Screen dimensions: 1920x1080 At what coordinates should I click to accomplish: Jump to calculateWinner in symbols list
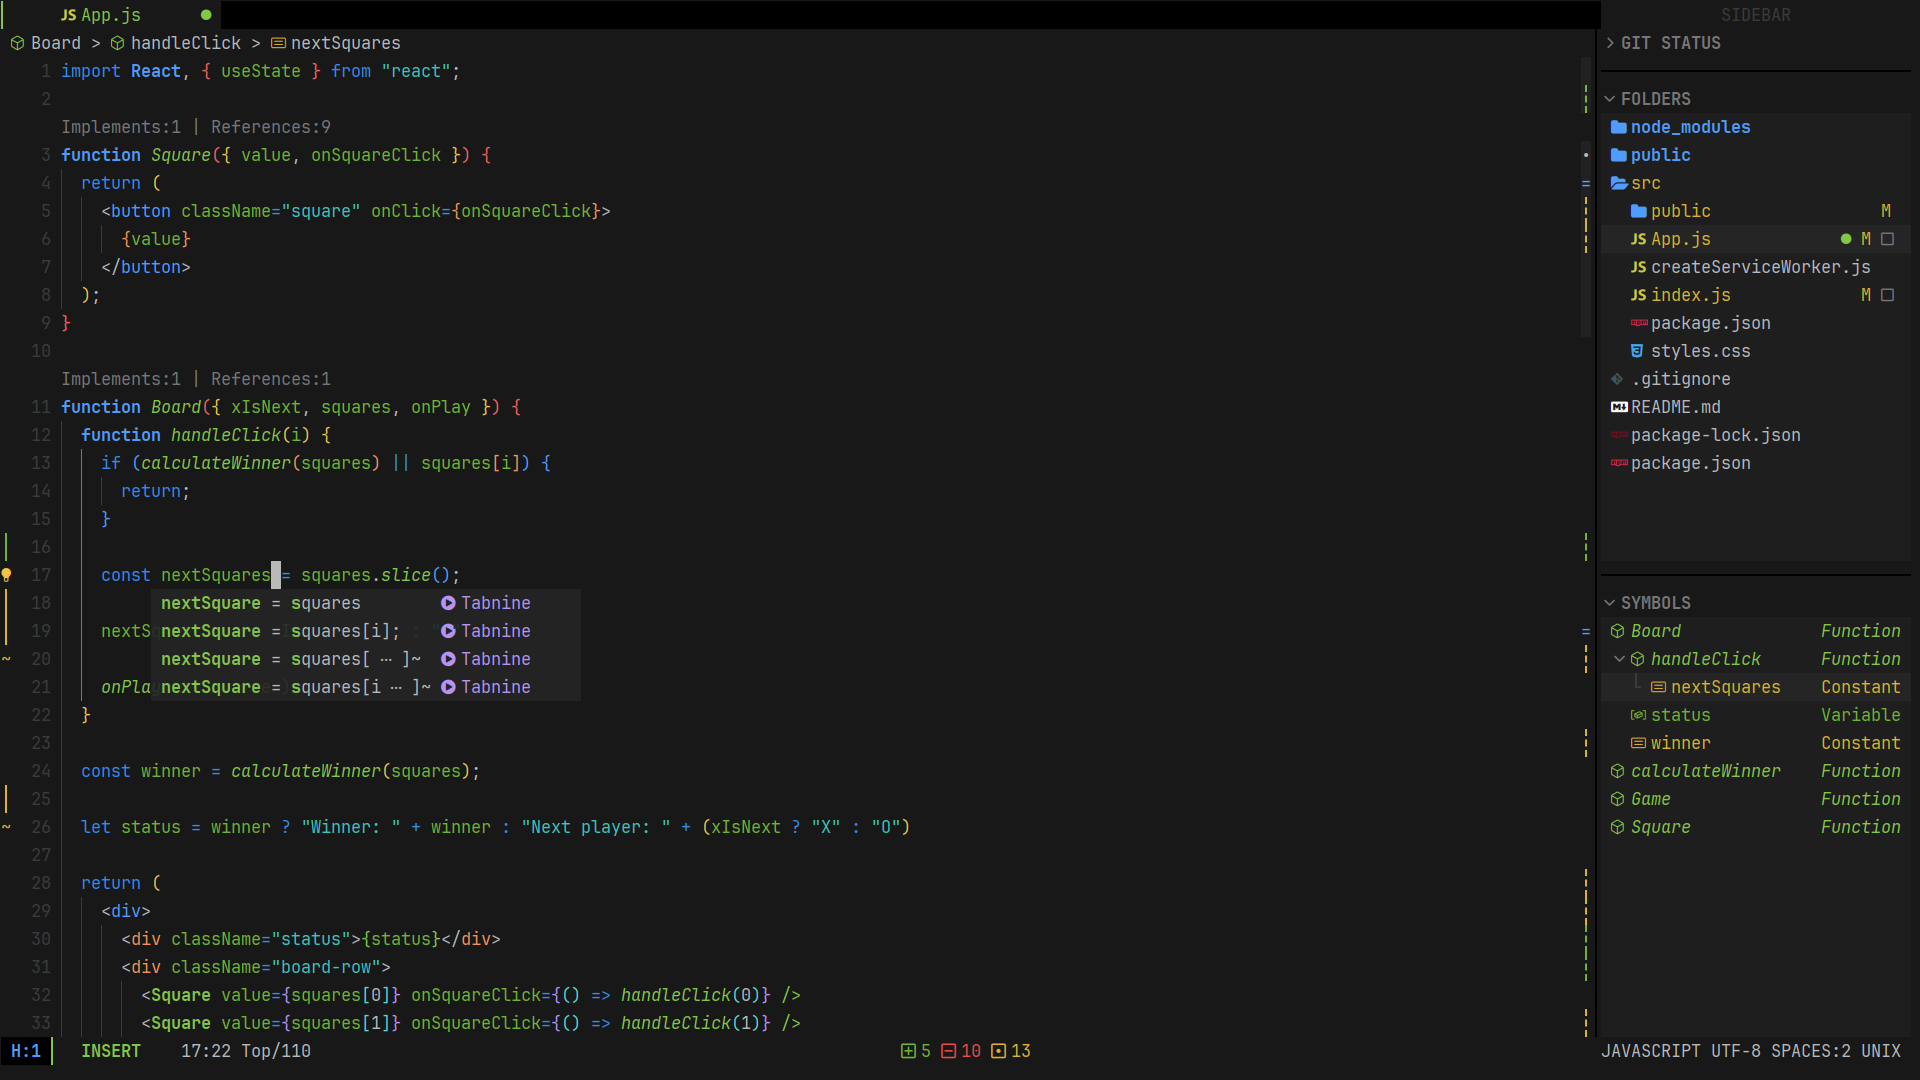click(x=1705, y=771)
